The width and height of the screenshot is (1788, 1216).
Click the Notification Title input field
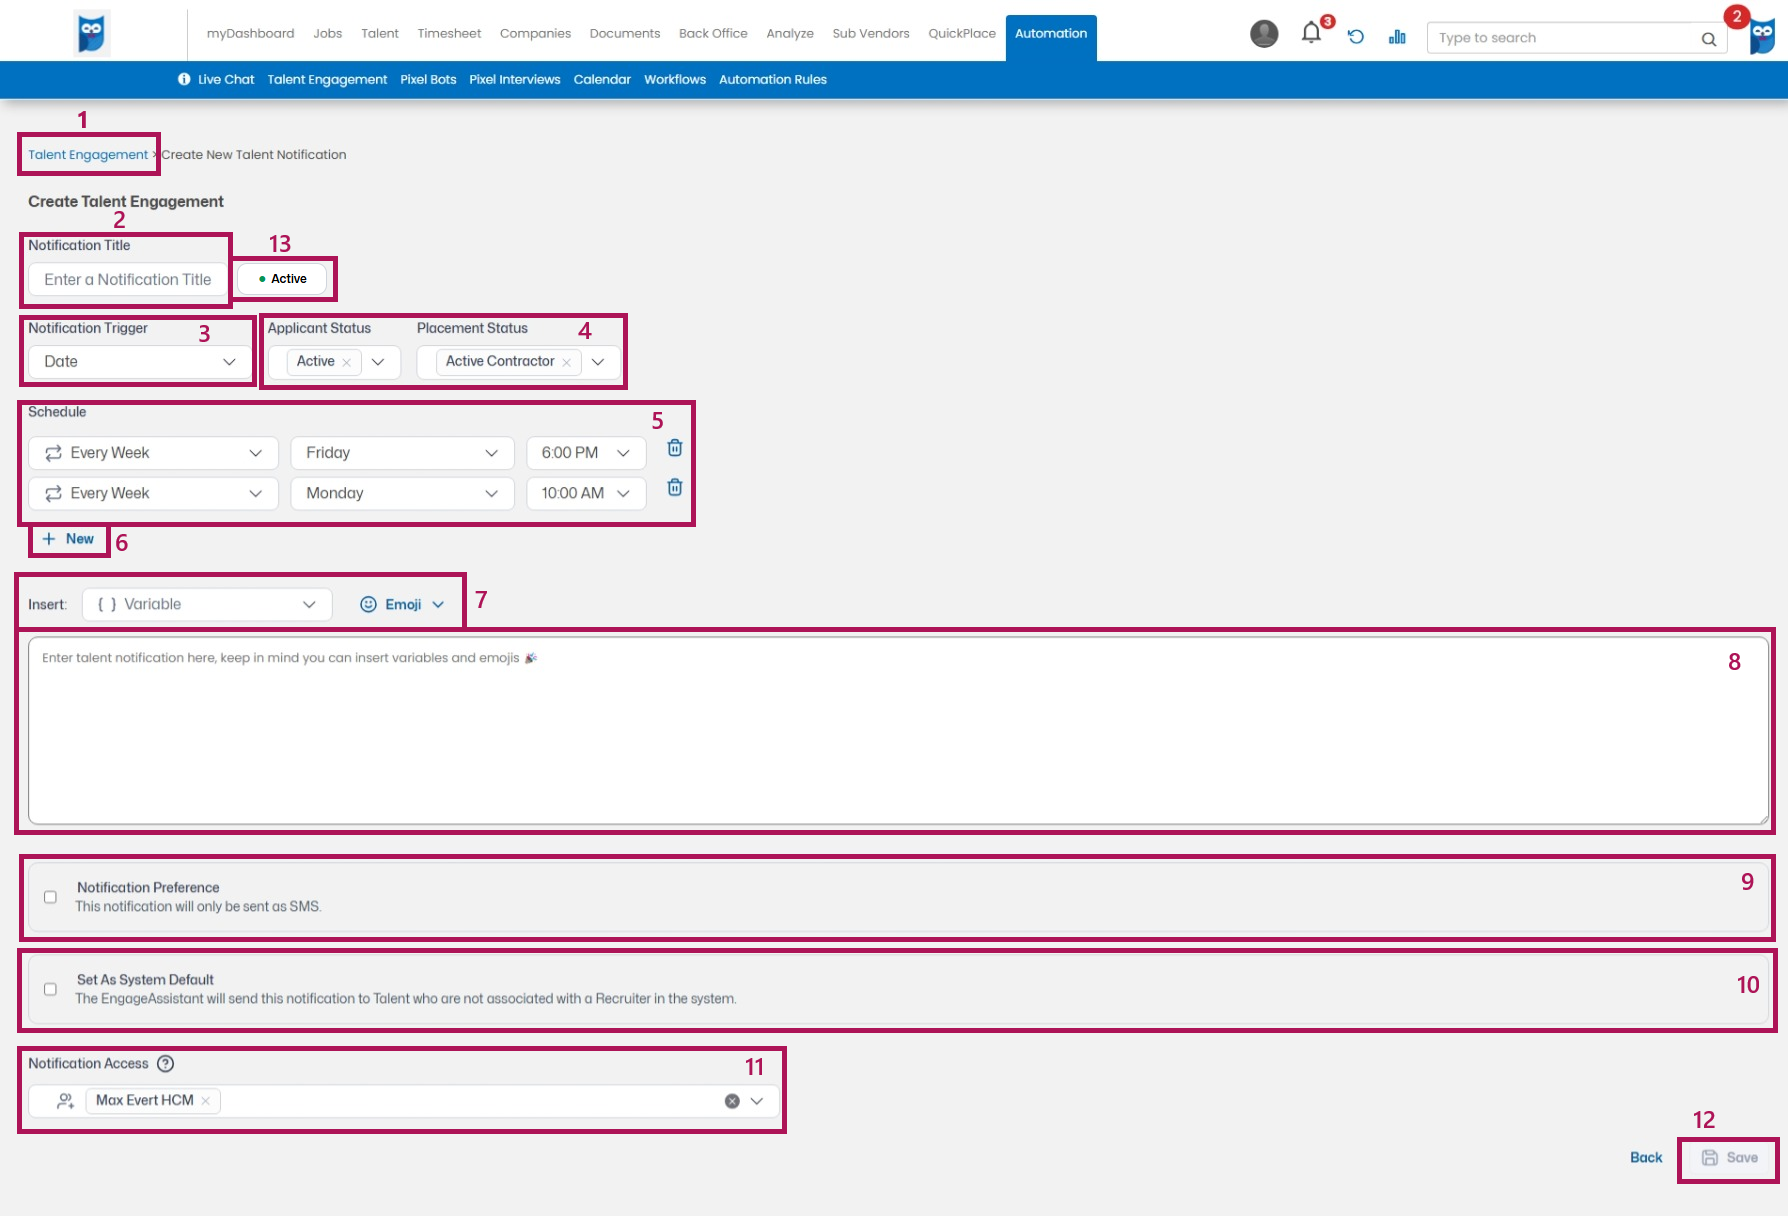(x=128, y=280)
